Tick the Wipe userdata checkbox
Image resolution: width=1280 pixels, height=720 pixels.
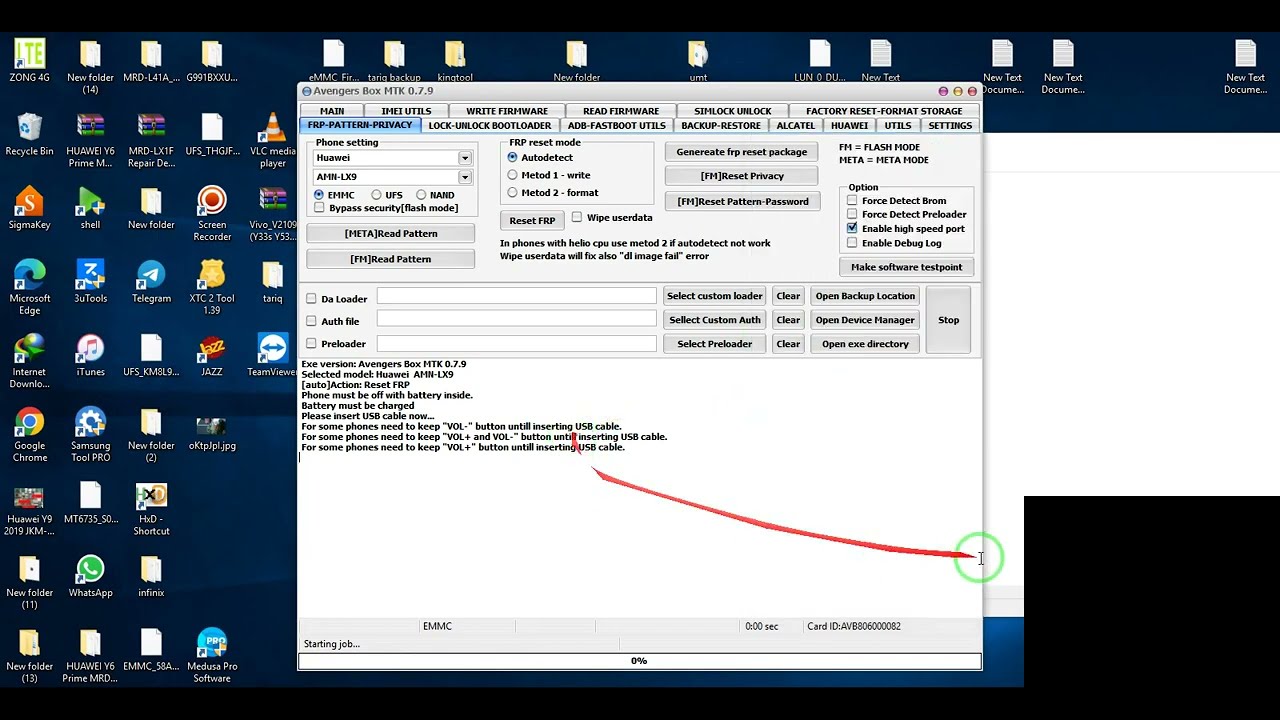tap(577, 217)
